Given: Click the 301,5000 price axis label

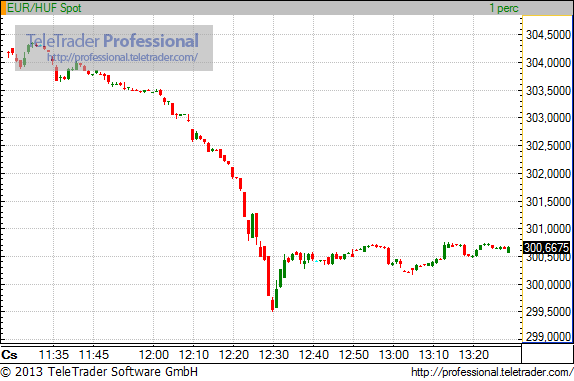Looking at the screenshot, I should point(548,201).
